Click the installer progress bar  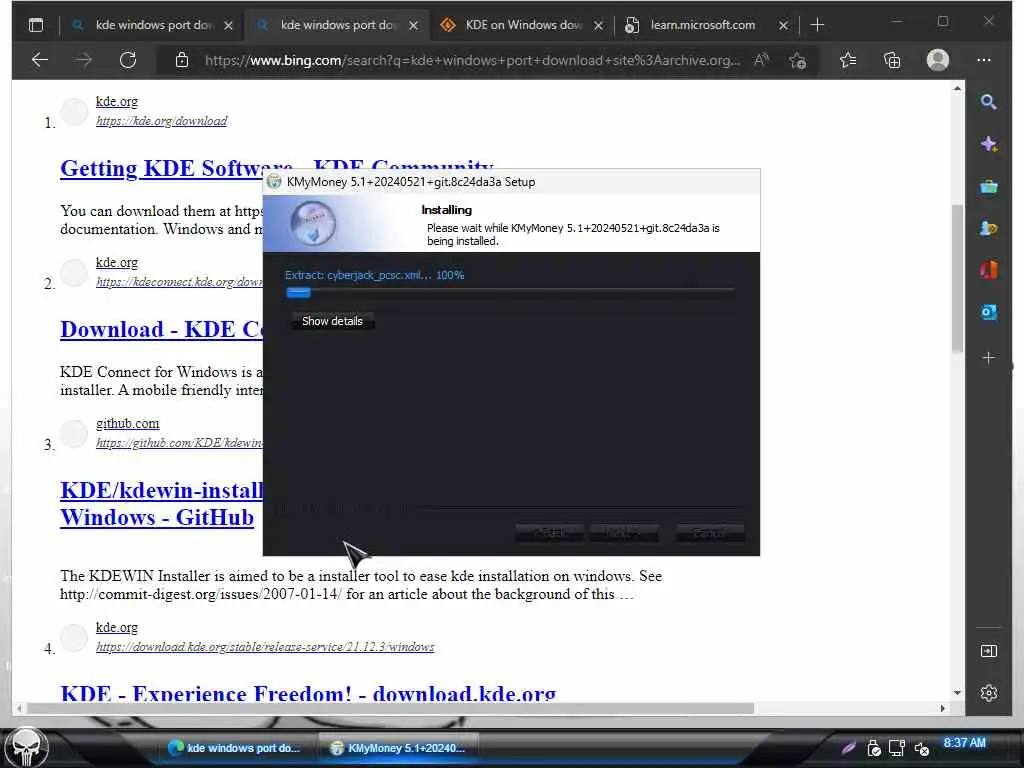510,292
